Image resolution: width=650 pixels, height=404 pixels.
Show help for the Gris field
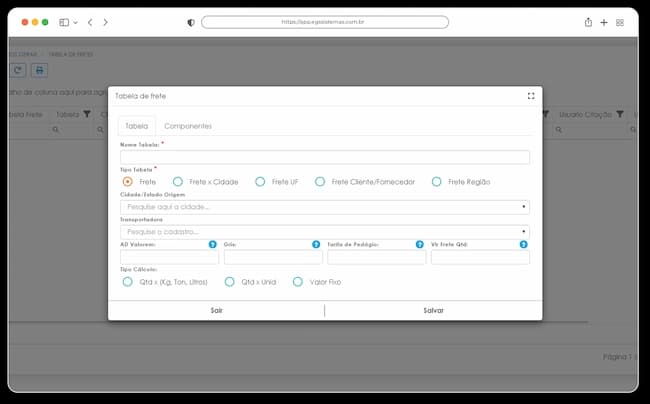tap(316, 244)
